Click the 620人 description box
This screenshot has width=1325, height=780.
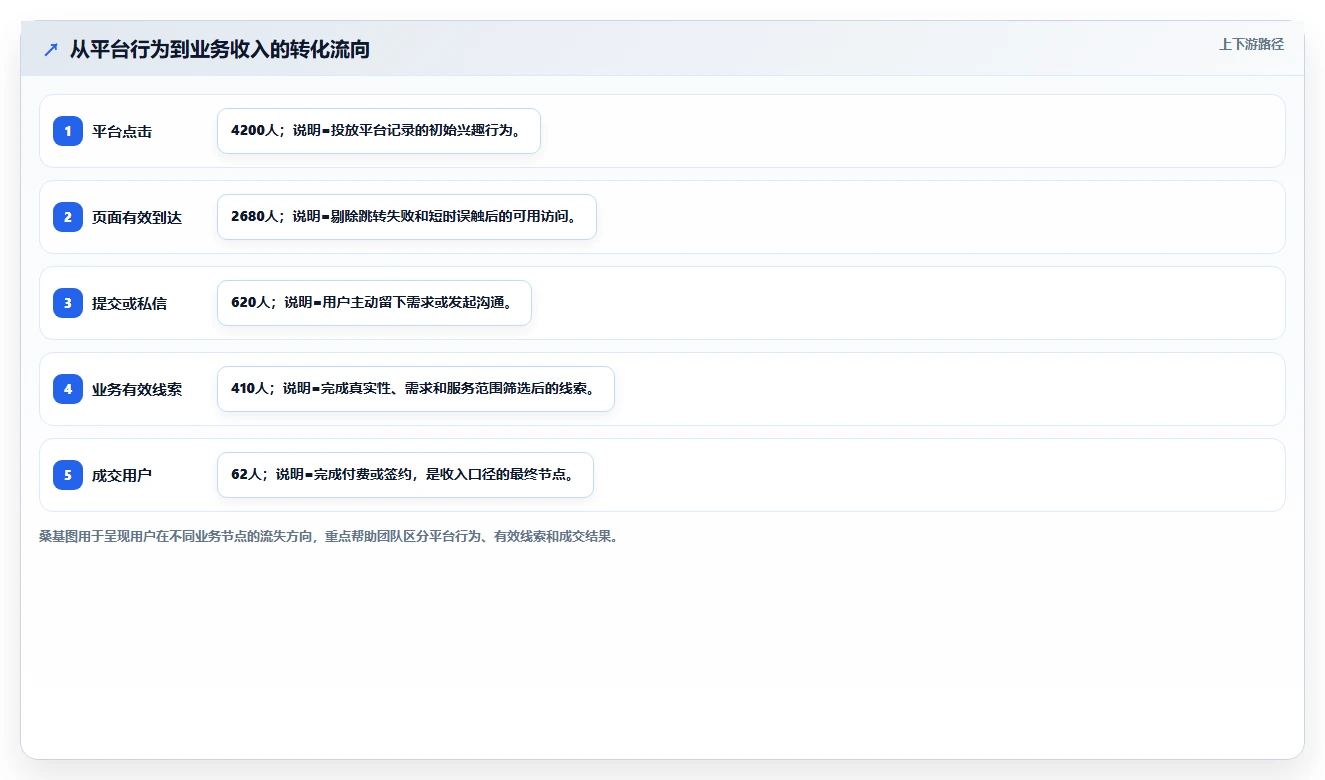[374, 303]
